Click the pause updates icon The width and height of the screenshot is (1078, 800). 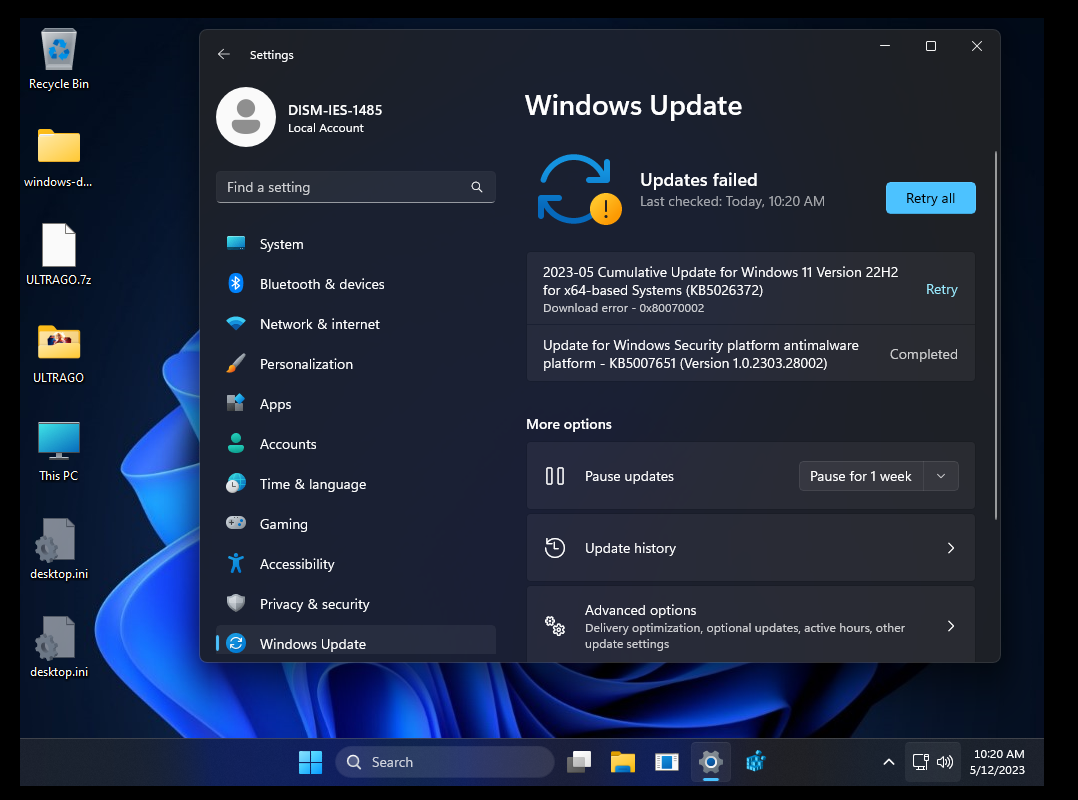tap(555, 476)
